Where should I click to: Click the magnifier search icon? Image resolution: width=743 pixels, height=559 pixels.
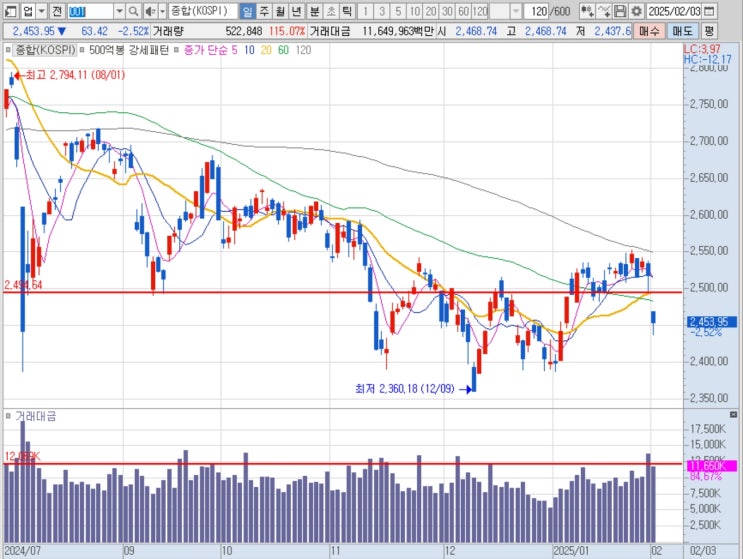134,10
